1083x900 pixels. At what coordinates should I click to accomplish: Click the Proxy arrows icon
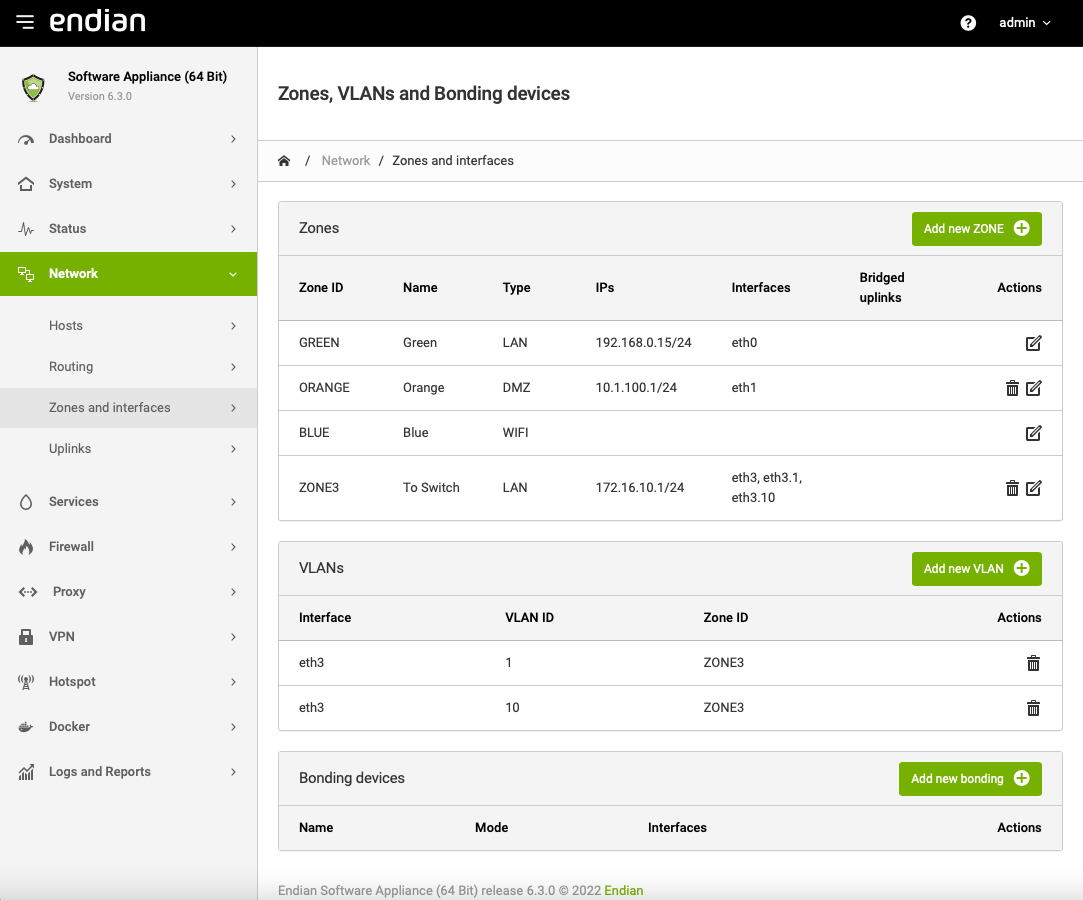tap(28, 592)
